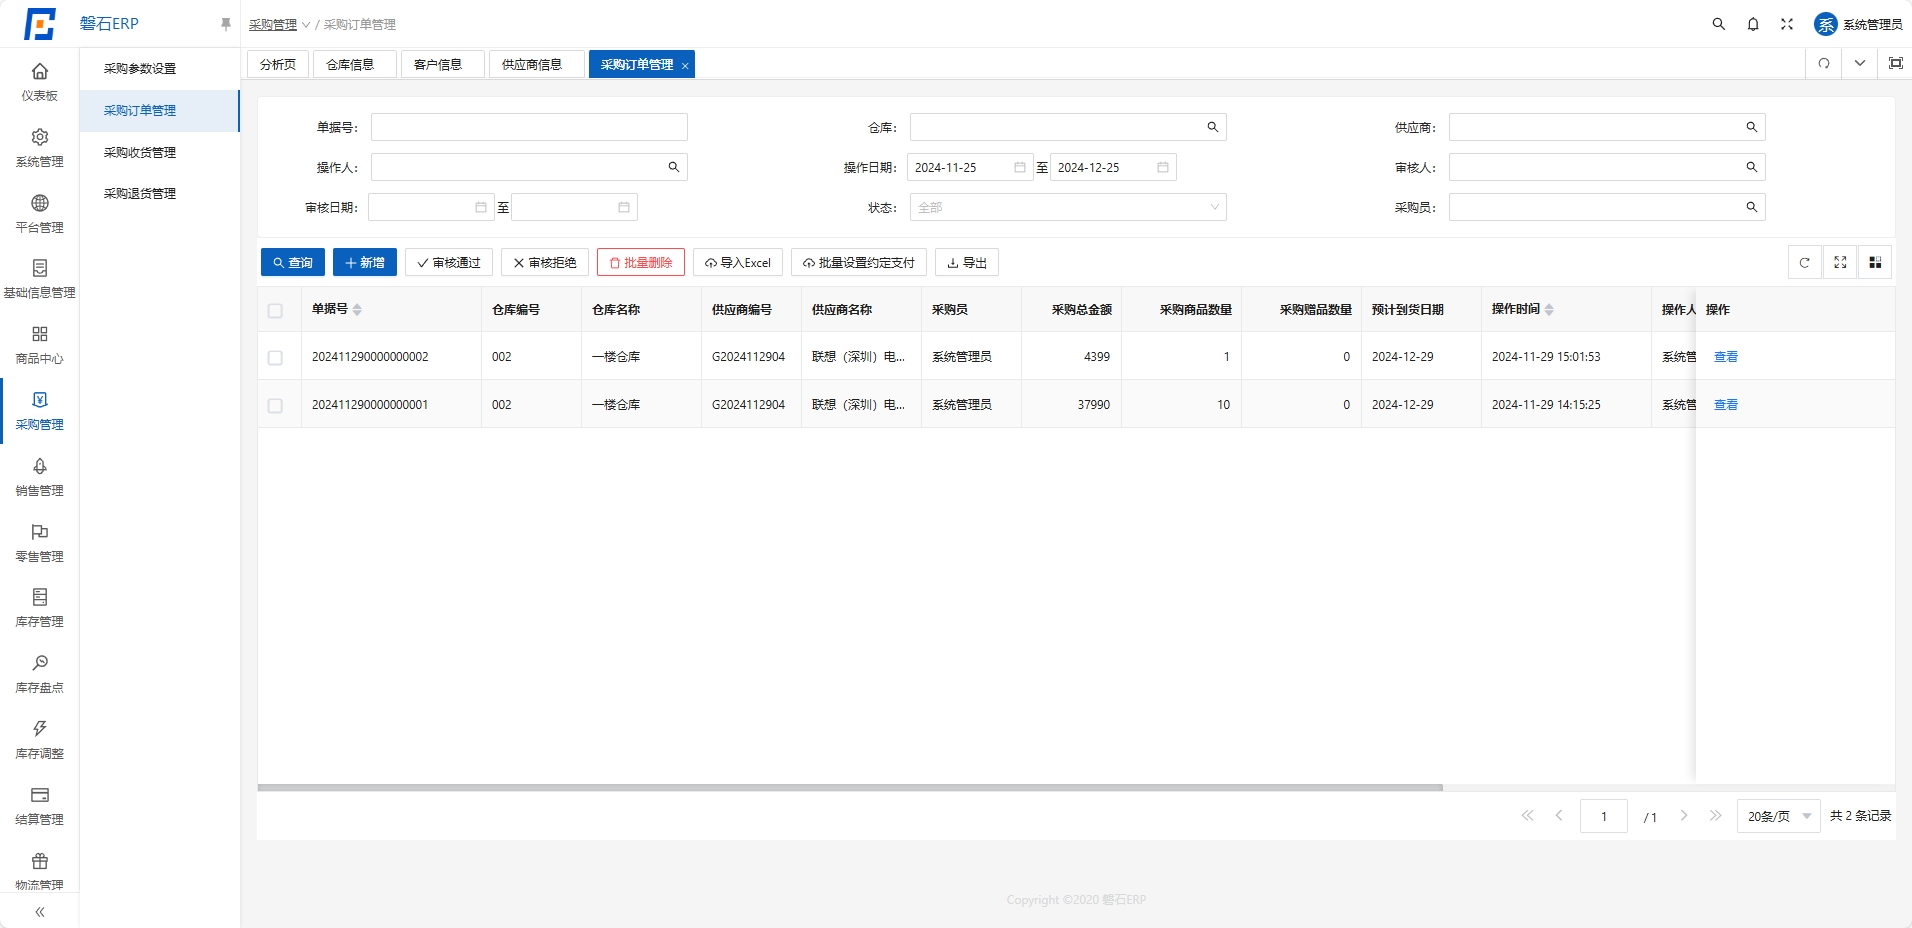This screenshot has width=1912, height=928.
Task: Open 库存调整 sidebar module
Action: [x=40, y=740]
